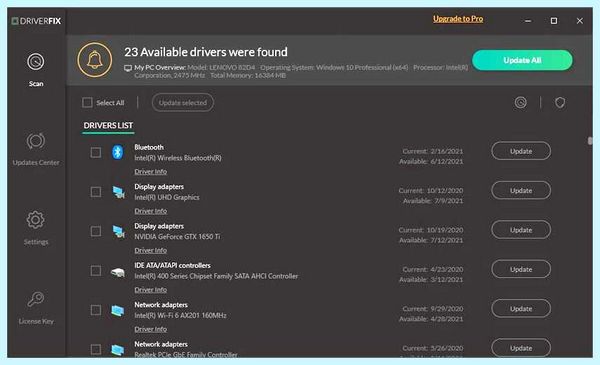Viewport: 600px width, 365px height.
Task: Click the '23 Available drivers were found' heading
Action: click(x=206, y=52)
